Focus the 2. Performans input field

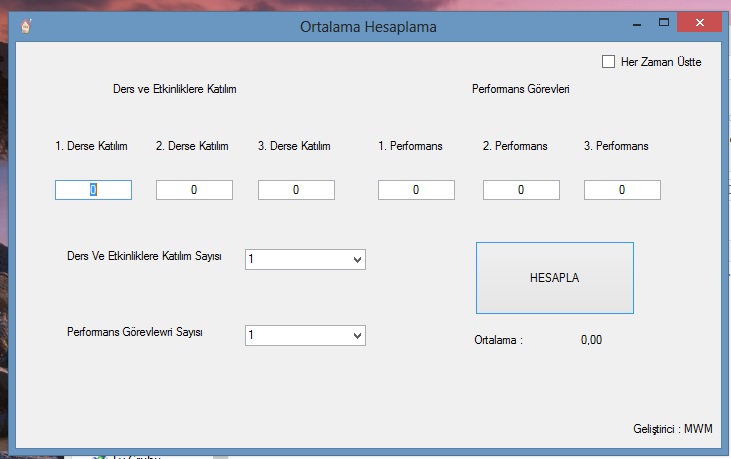(521, 190)
